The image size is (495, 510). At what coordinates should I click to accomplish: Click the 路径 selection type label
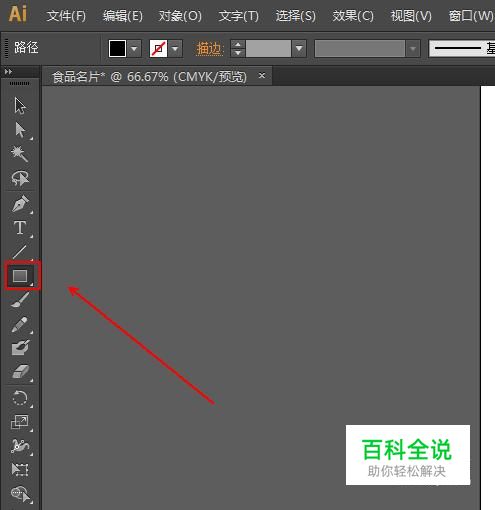[26, 48]
